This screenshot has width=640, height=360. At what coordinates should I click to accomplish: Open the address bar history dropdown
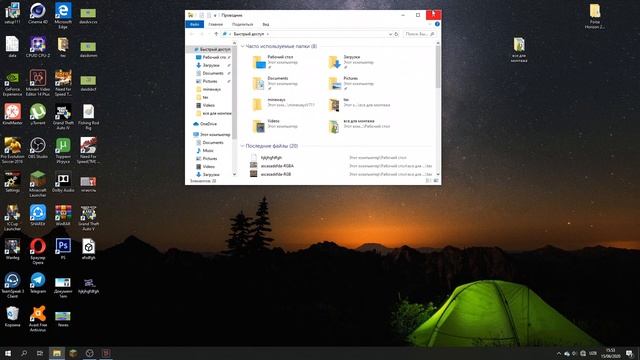pyautogui.click(x=390, y=34)
